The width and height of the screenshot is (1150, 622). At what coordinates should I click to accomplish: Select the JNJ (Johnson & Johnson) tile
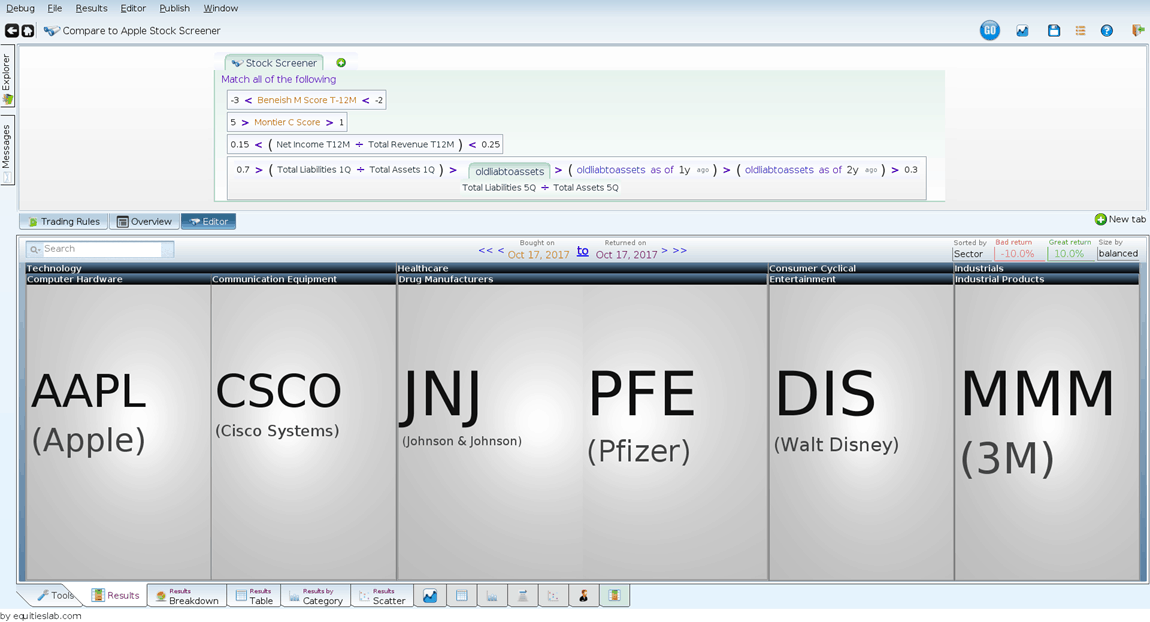pos(490,432)
